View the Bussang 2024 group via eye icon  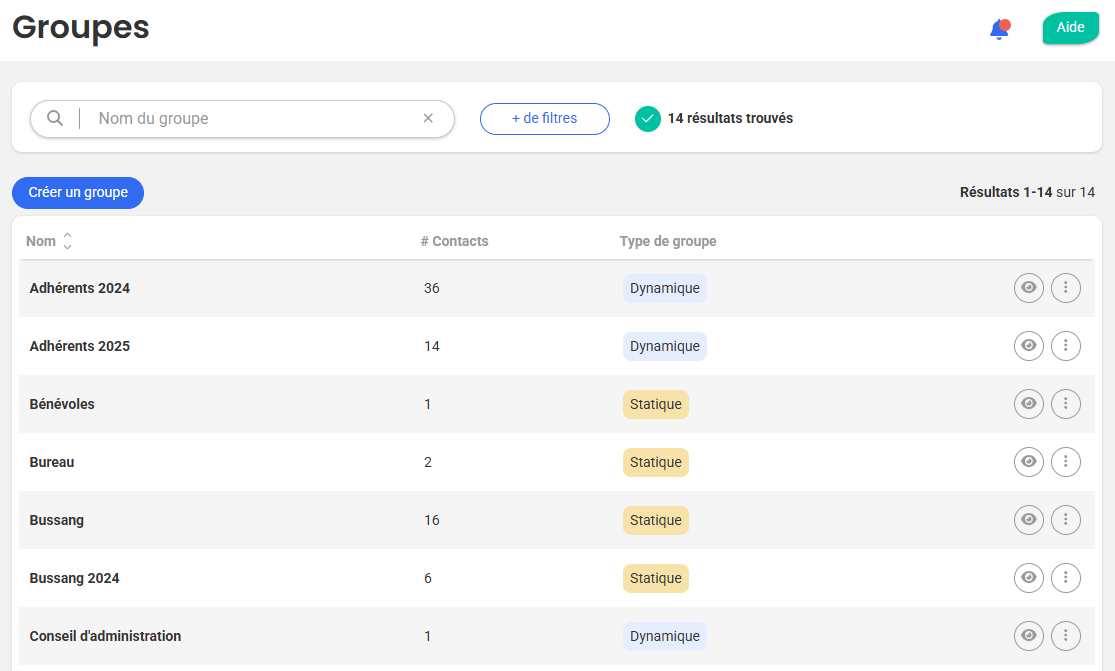1028,578
